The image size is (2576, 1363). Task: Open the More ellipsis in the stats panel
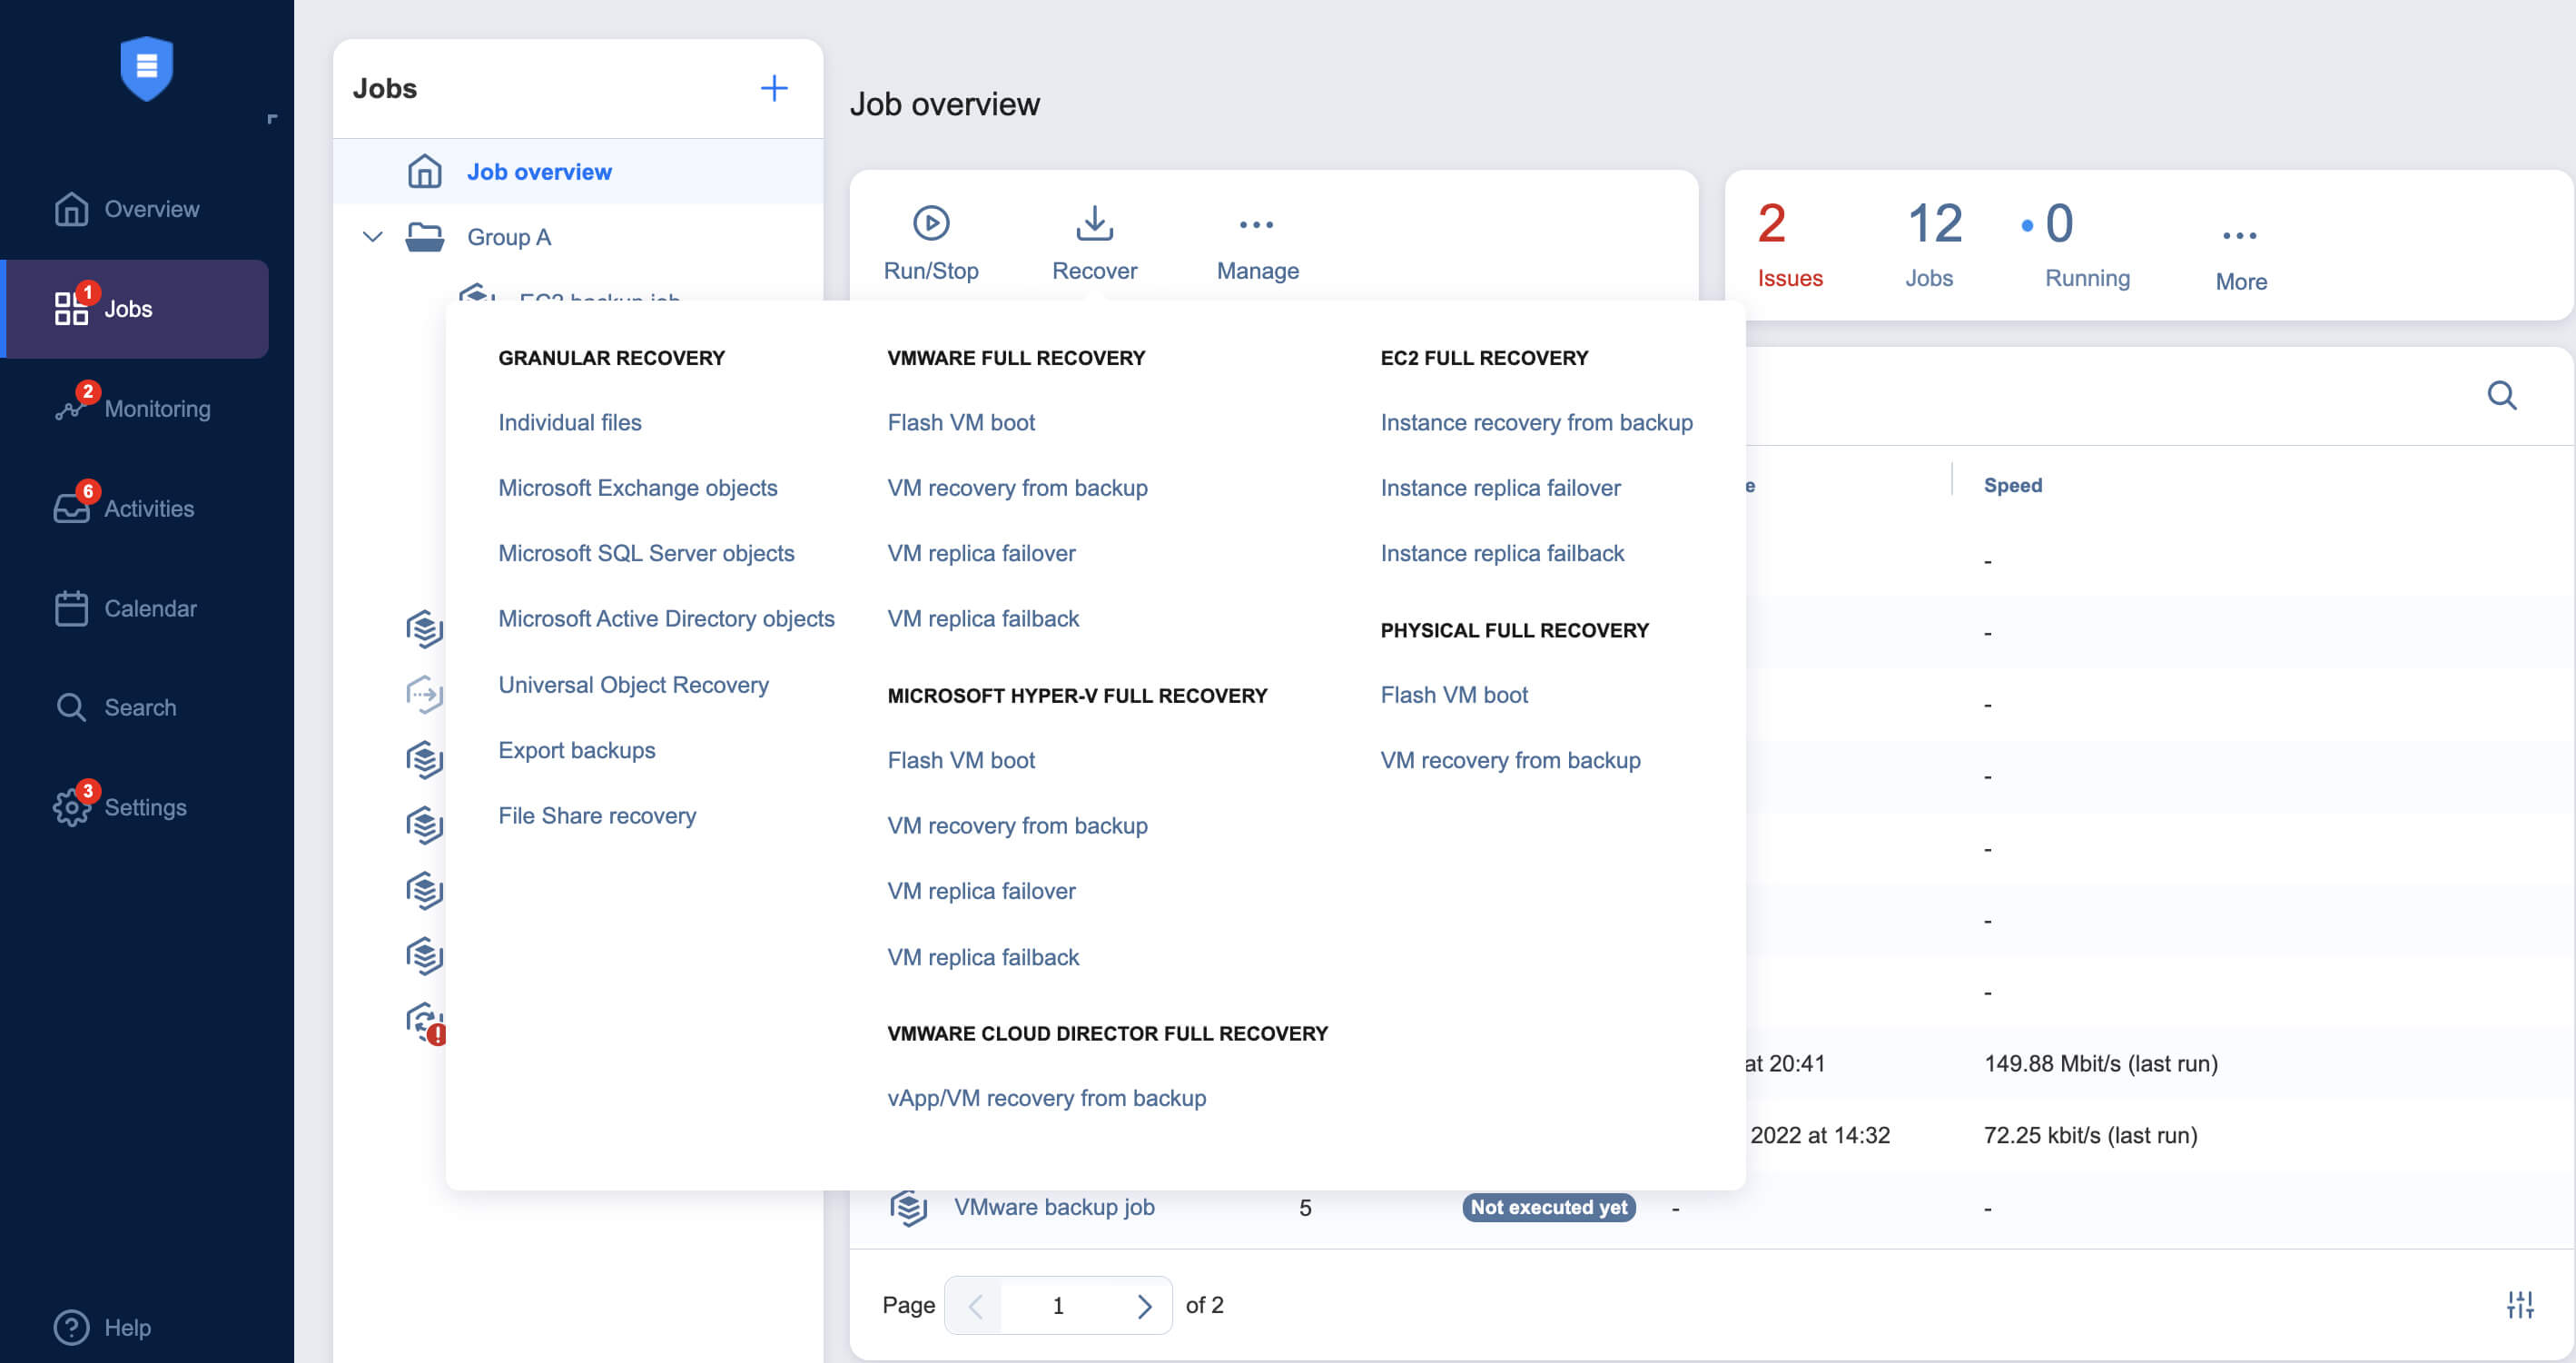(x=2239, y=236)
